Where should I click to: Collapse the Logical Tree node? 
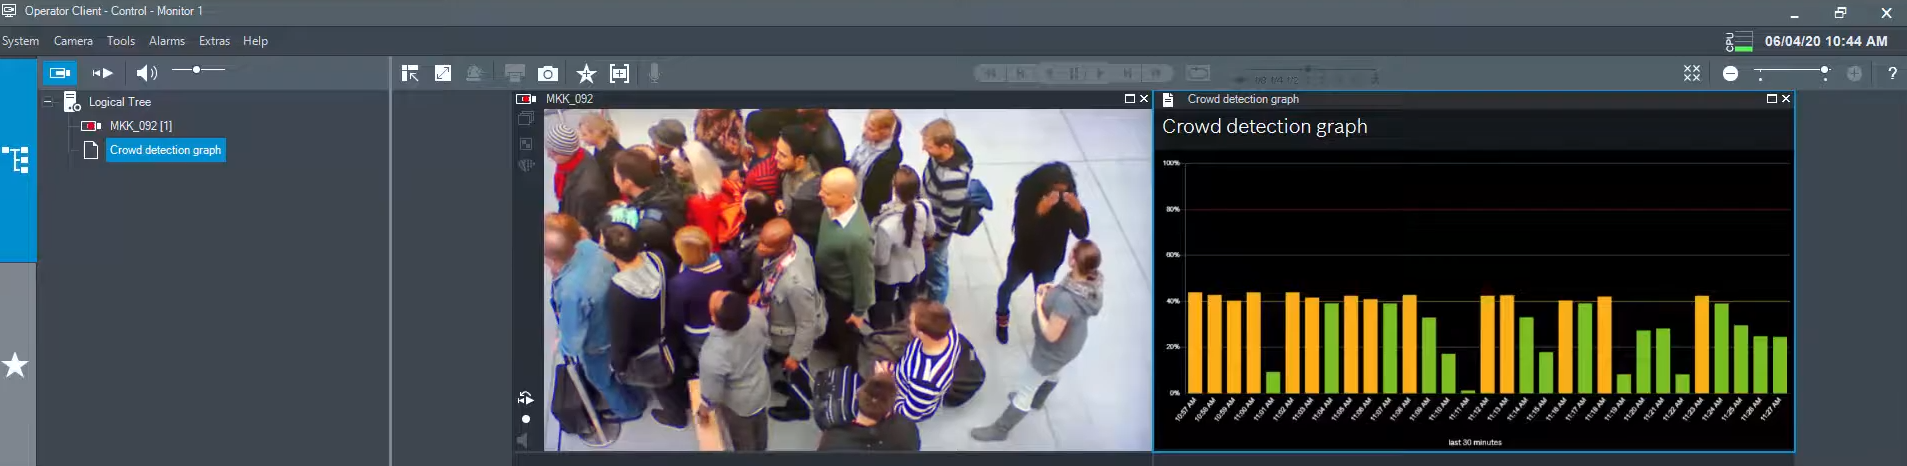click(47, 102)
